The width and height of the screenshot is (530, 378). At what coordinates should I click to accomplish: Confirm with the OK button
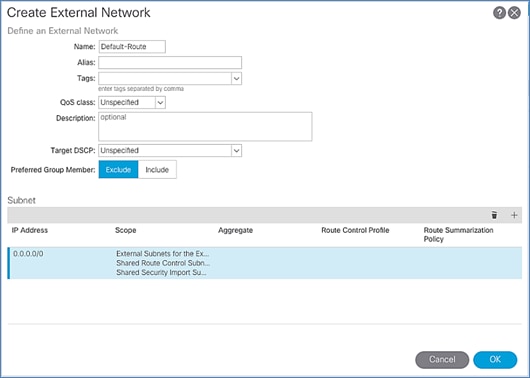click(495, 359)
